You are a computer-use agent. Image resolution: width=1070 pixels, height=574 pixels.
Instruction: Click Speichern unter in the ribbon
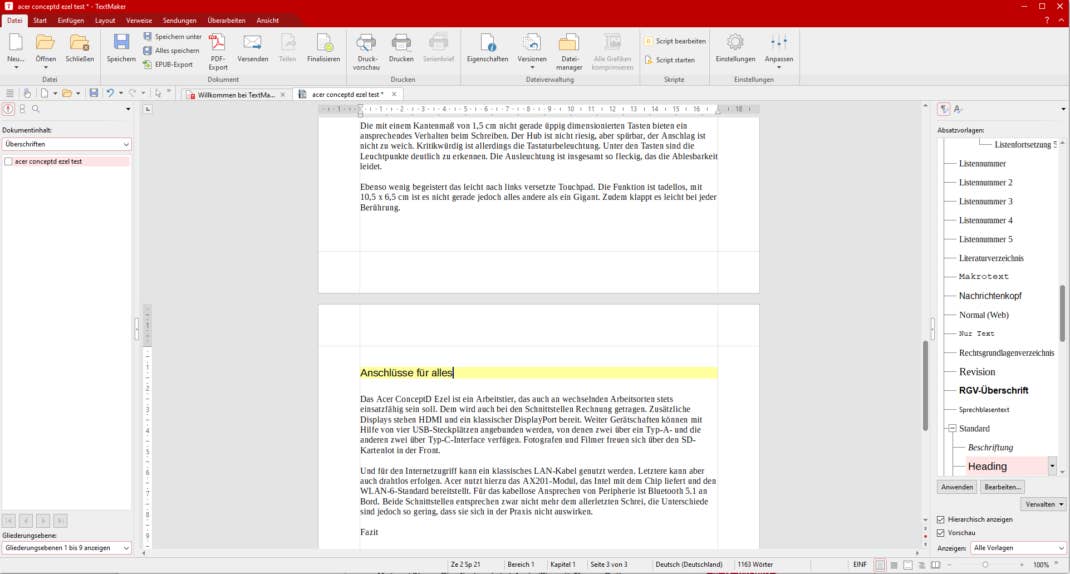pos(173,36)
